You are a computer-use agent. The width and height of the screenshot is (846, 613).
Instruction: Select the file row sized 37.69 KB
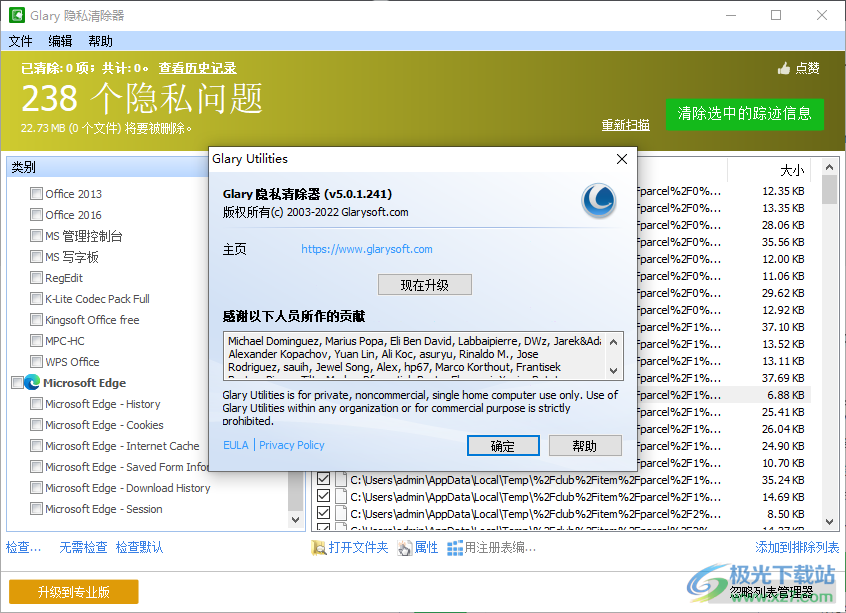coord(723,378)
